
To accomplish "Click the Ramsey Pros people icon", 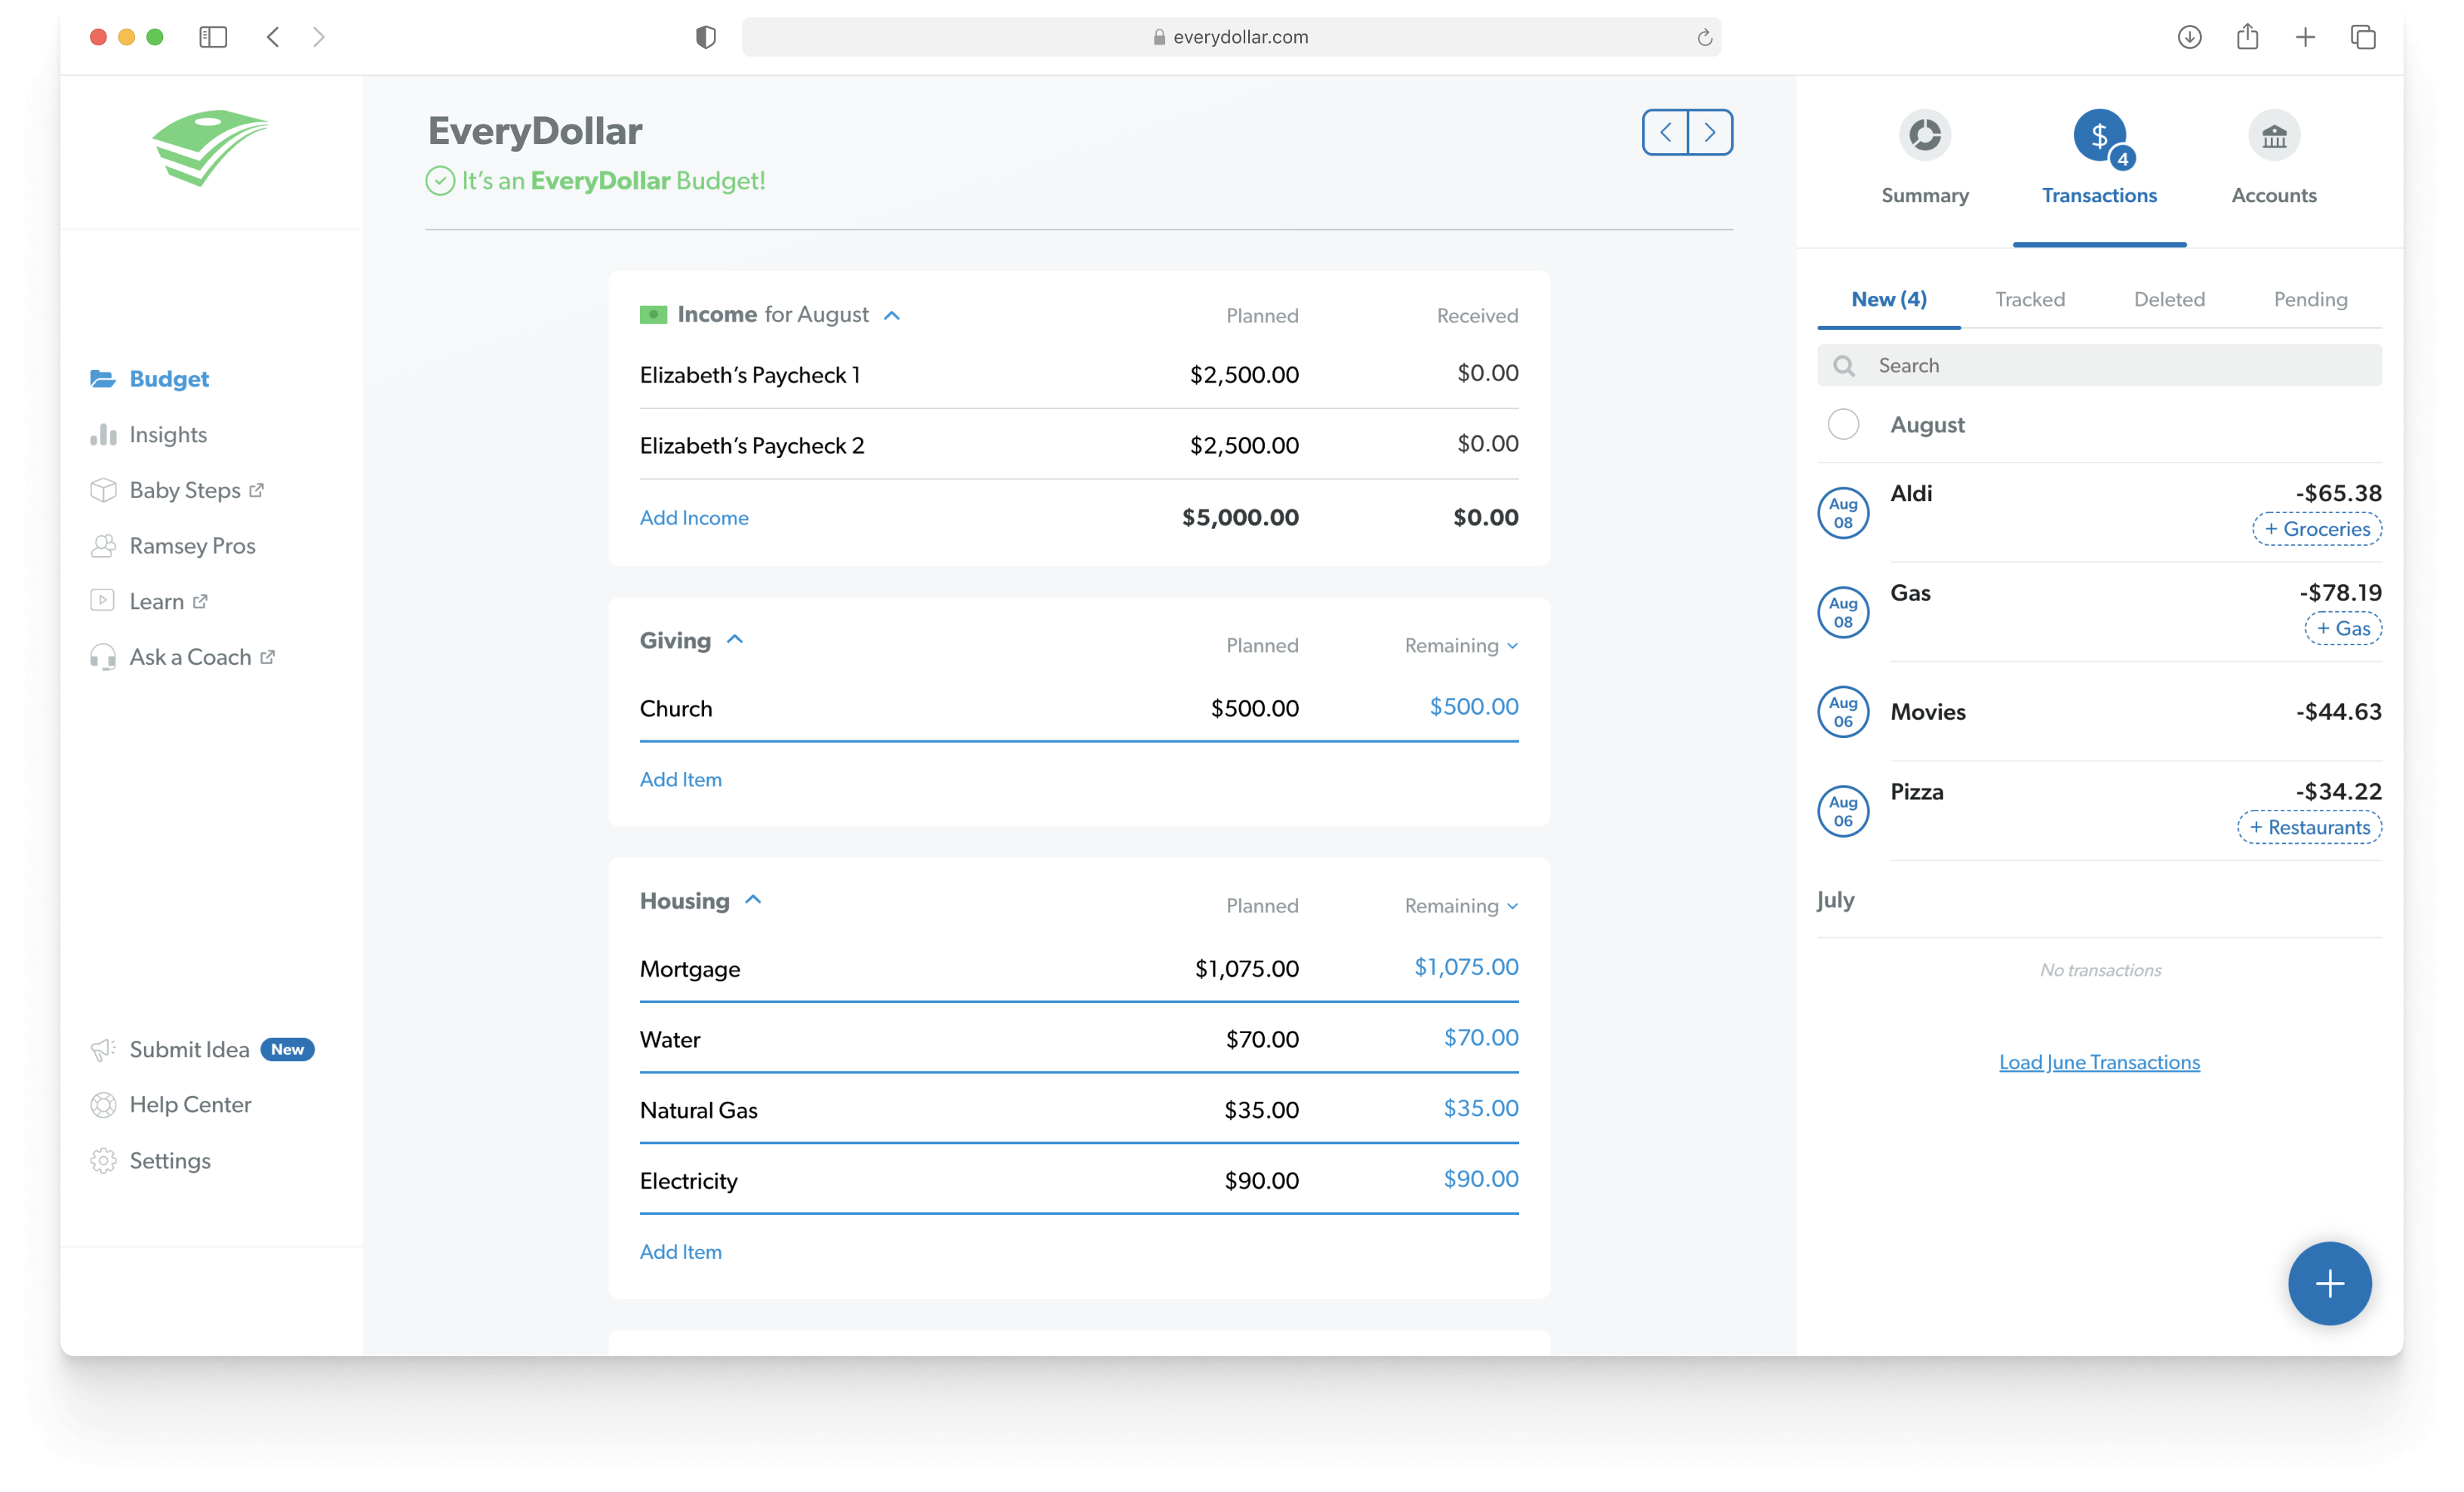I will [102, 546].
